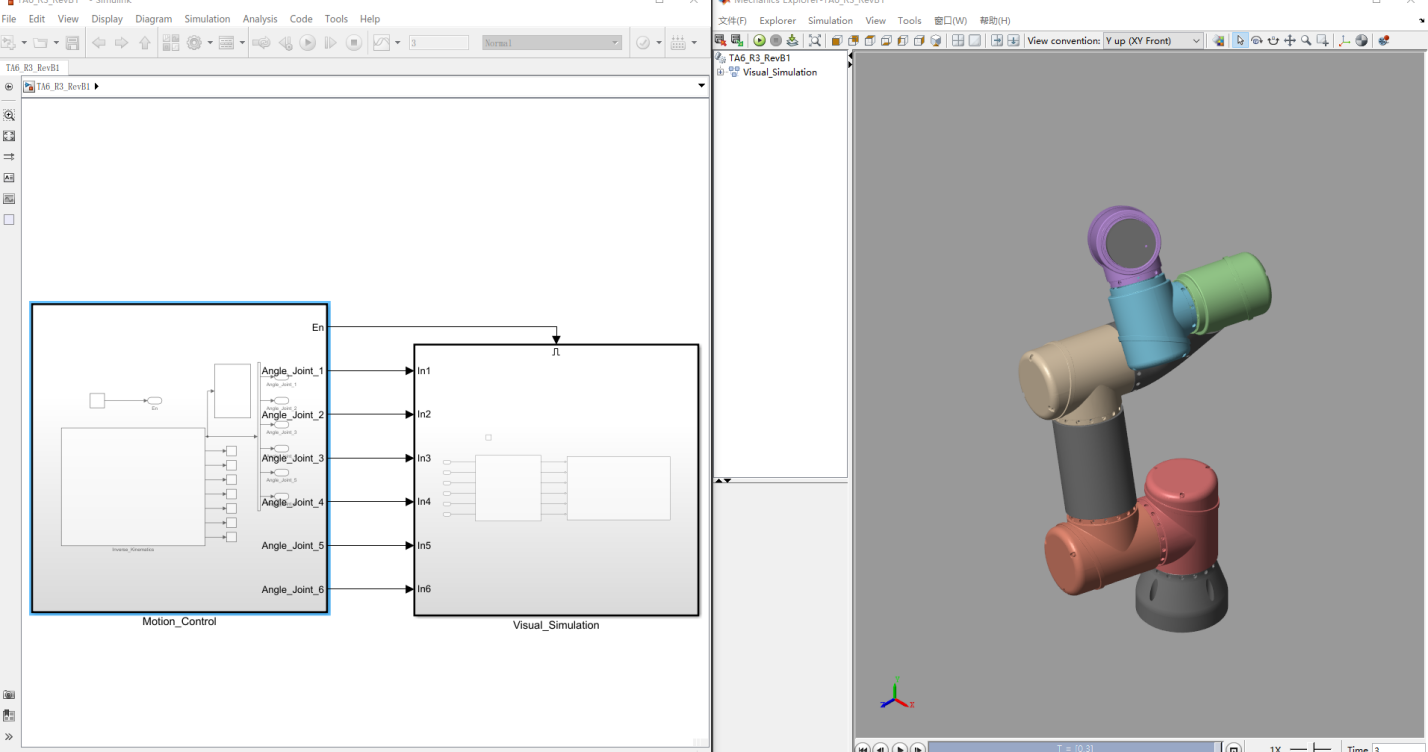
Task: Expand TA6_R3_RevB1 breadcrumb path arrow
Action: pos(96,87)
